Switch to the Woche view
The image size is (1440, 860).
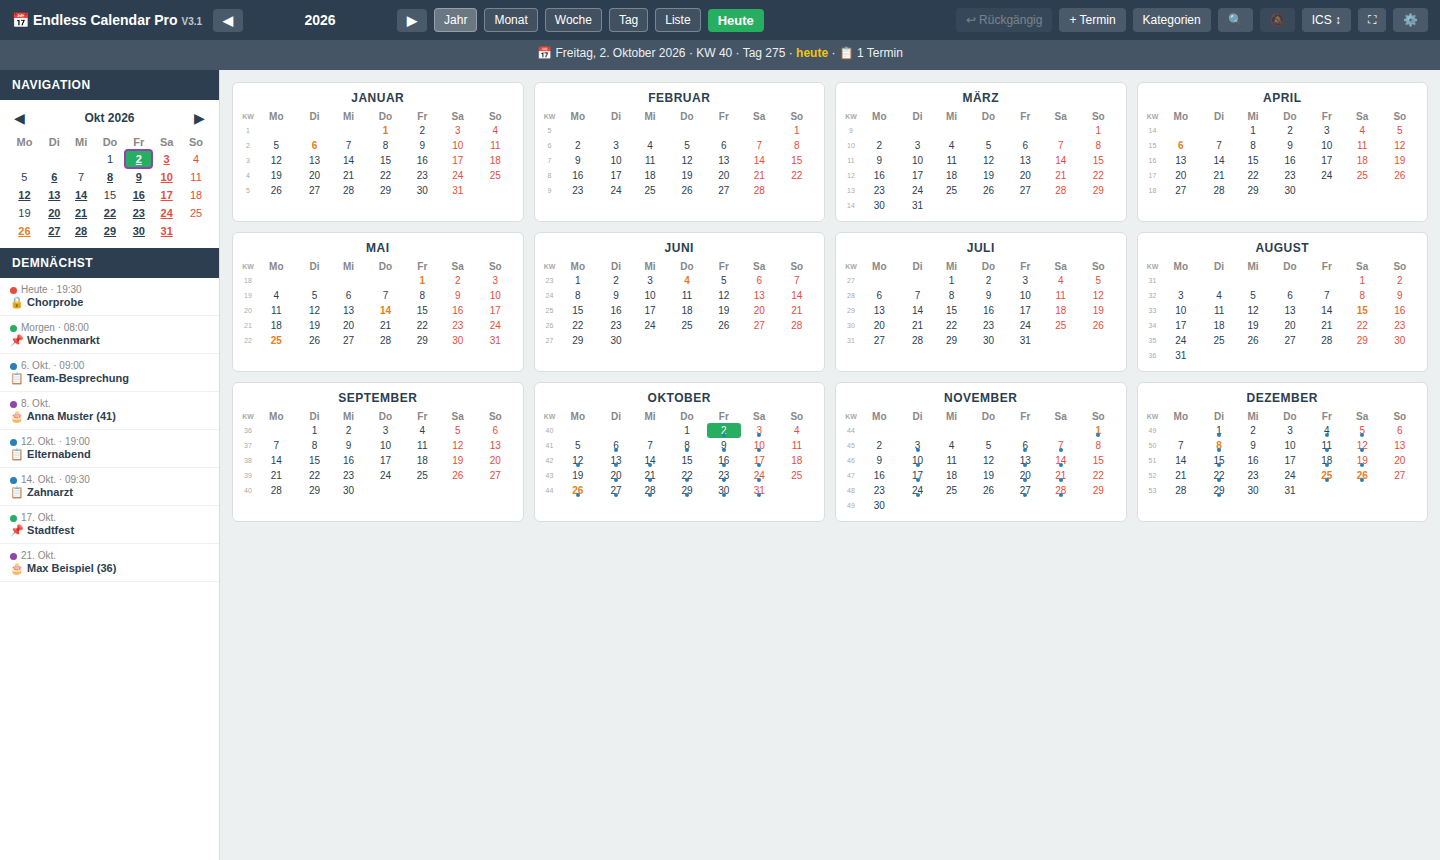tap(573, 20)
